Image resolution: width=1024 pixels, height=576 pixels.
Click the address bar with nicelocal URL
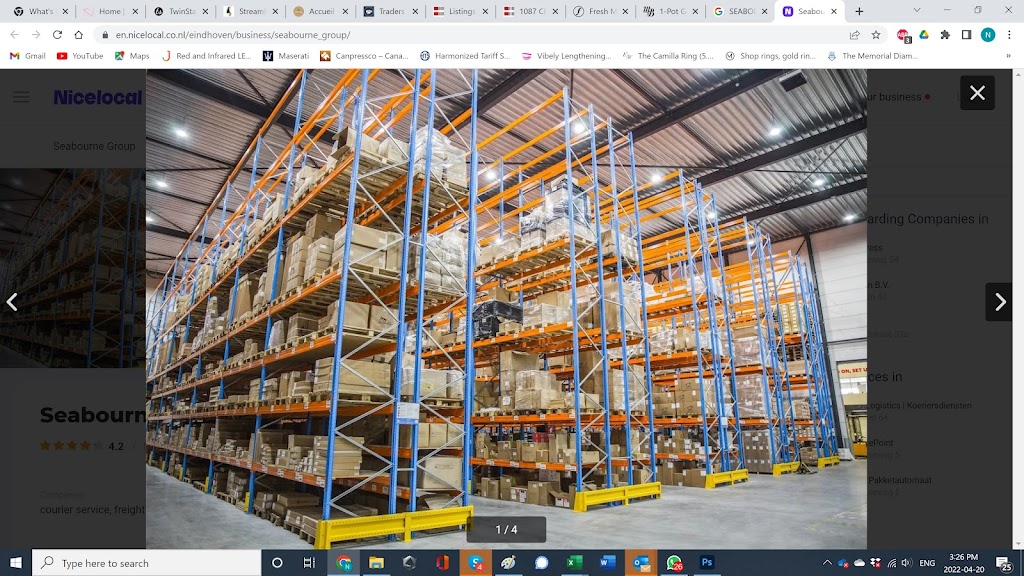477,35
